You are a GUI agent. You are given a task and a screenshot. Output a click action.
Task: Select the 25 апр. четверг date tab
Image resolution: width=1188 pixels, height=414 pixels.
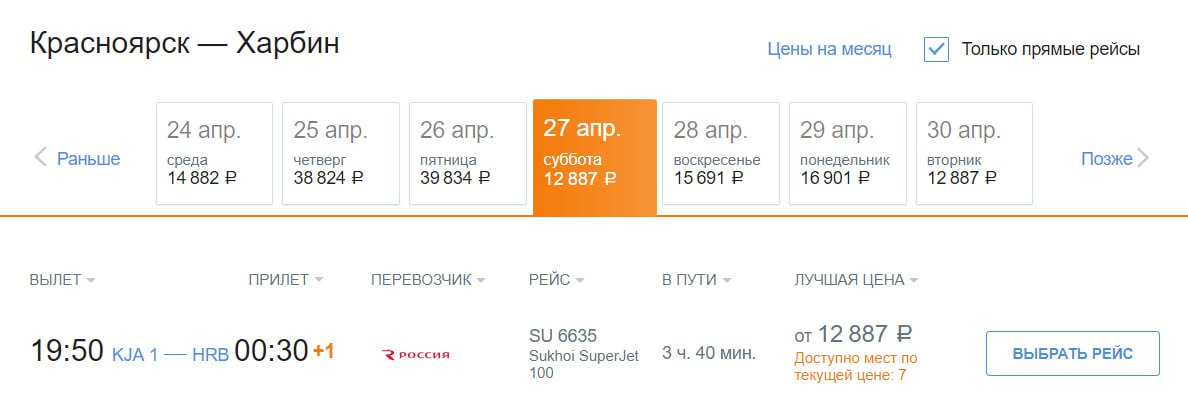click(340, 153)
